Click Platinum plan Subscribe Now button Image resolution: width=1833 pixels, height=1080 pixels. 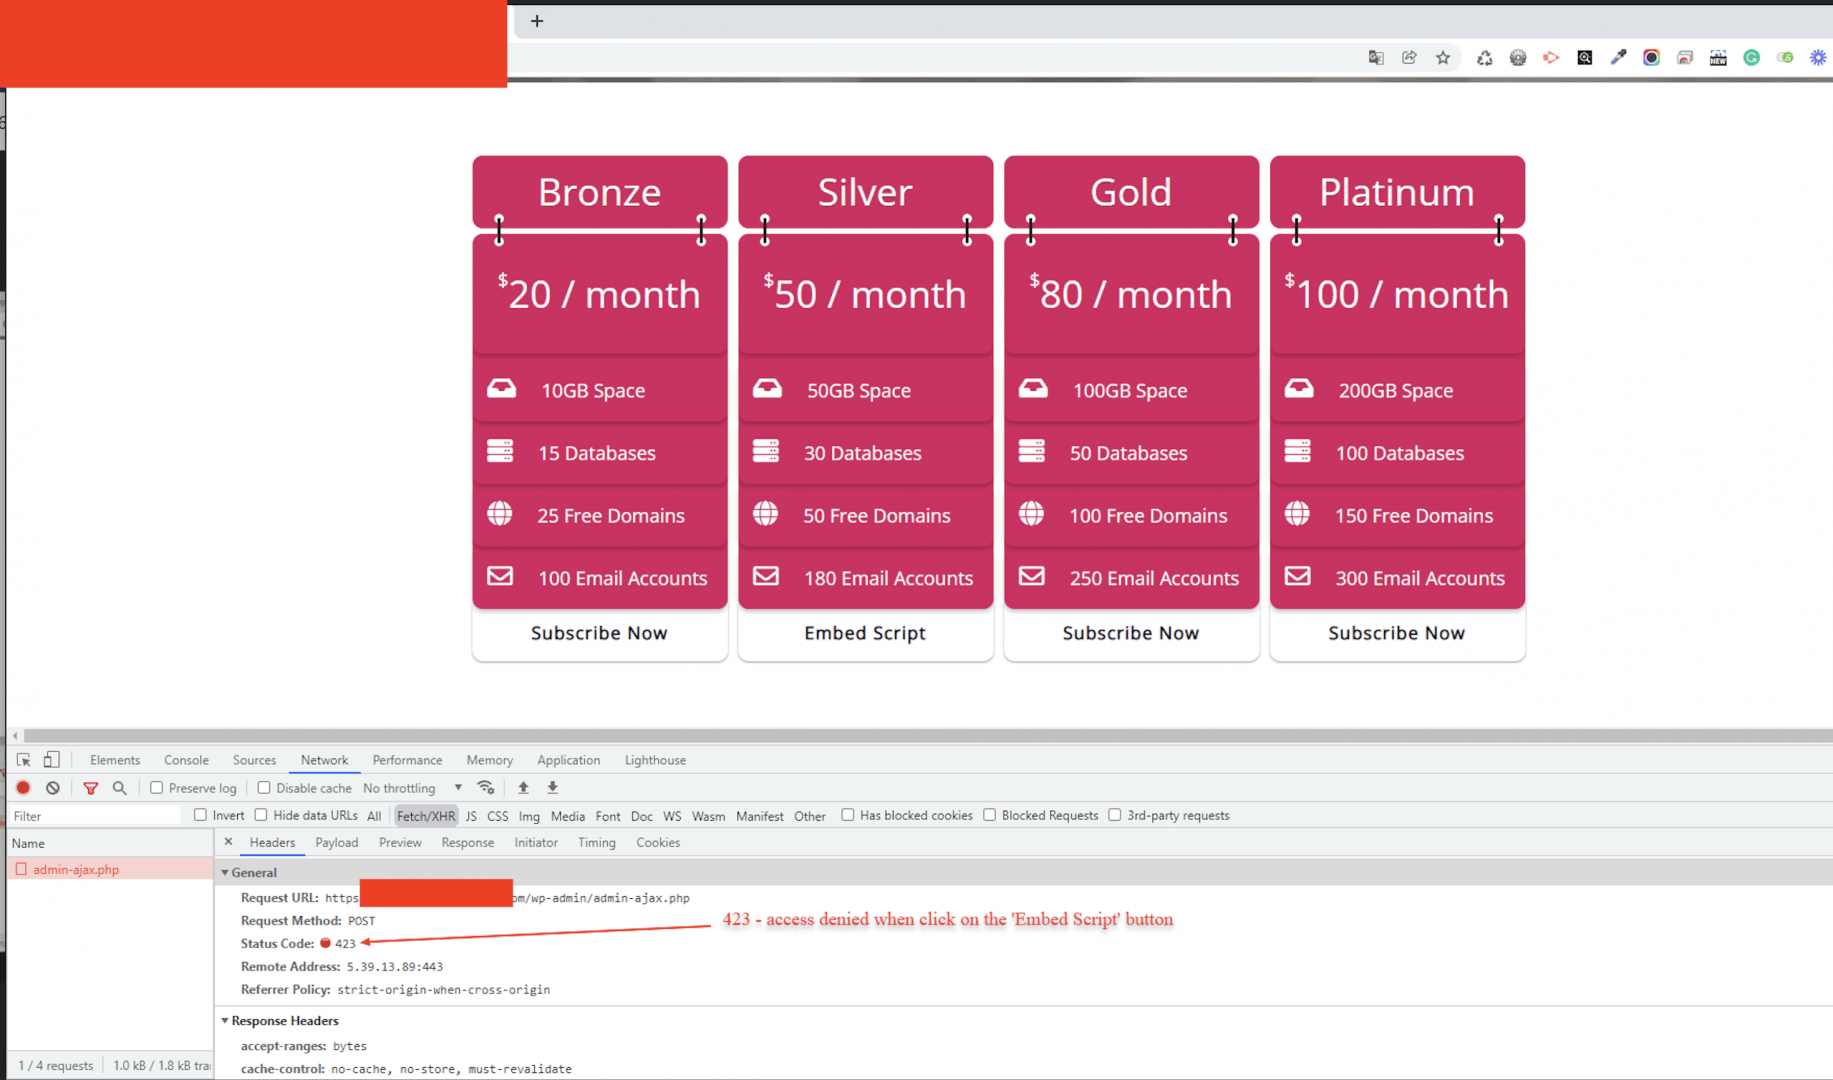(x=1397, y=633)
